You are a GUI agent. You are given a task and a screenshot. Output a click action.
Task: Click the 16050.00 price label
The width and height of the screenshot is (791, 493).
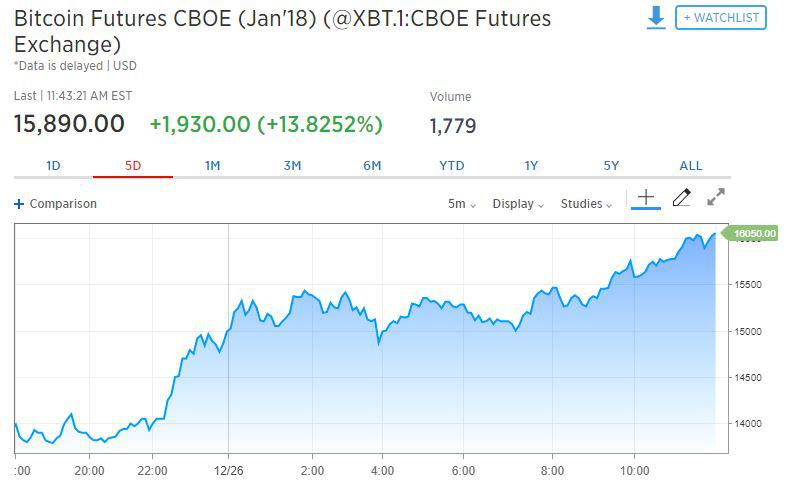[754, 234]
